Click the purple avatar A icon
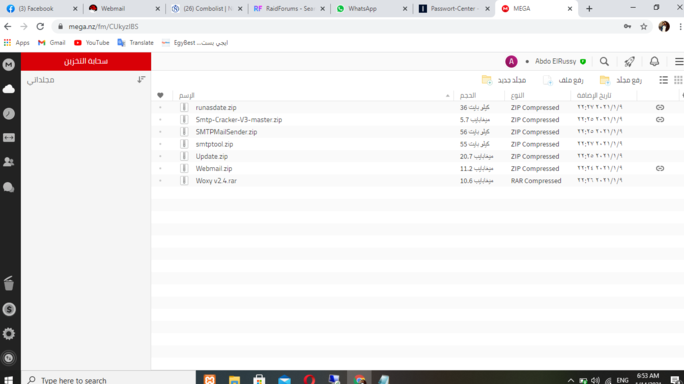This screenshot has width=684, height=384. click(x=511, y=62)
